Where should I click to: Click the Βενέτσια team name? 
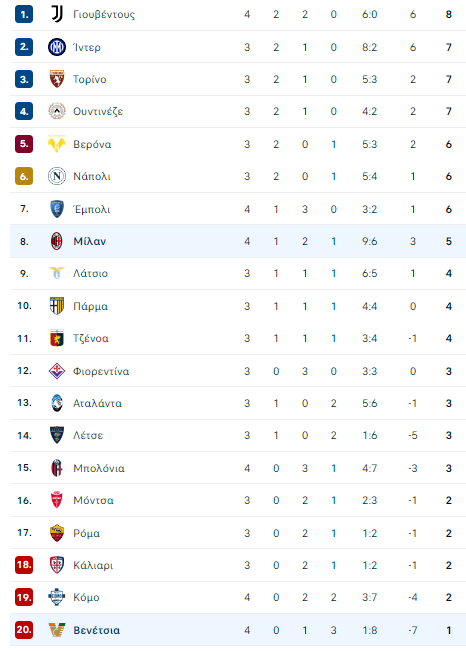[97, 630]
